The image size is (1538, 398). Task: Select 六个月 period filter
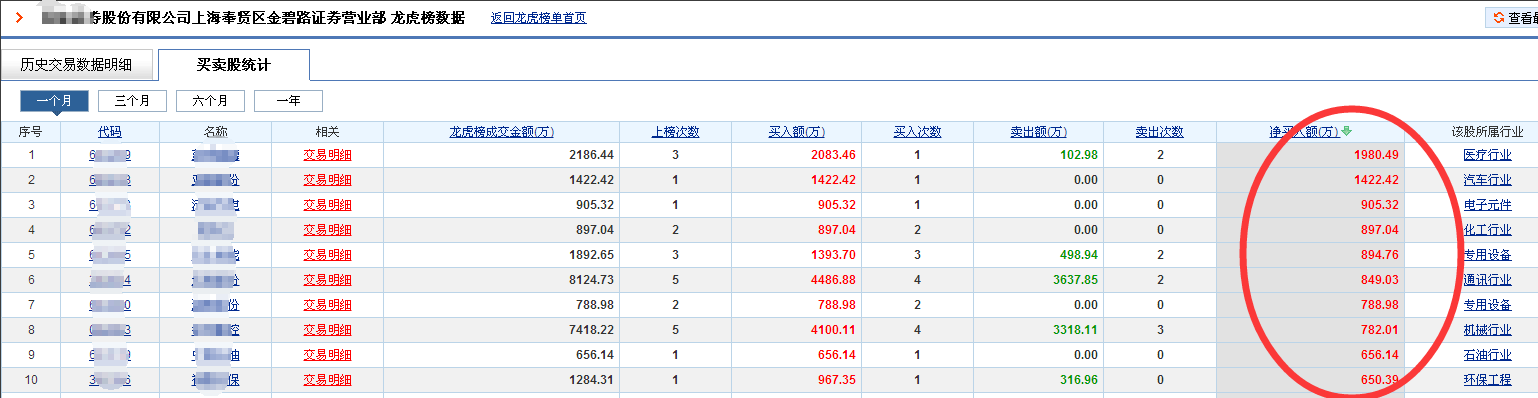click(210, 100)
